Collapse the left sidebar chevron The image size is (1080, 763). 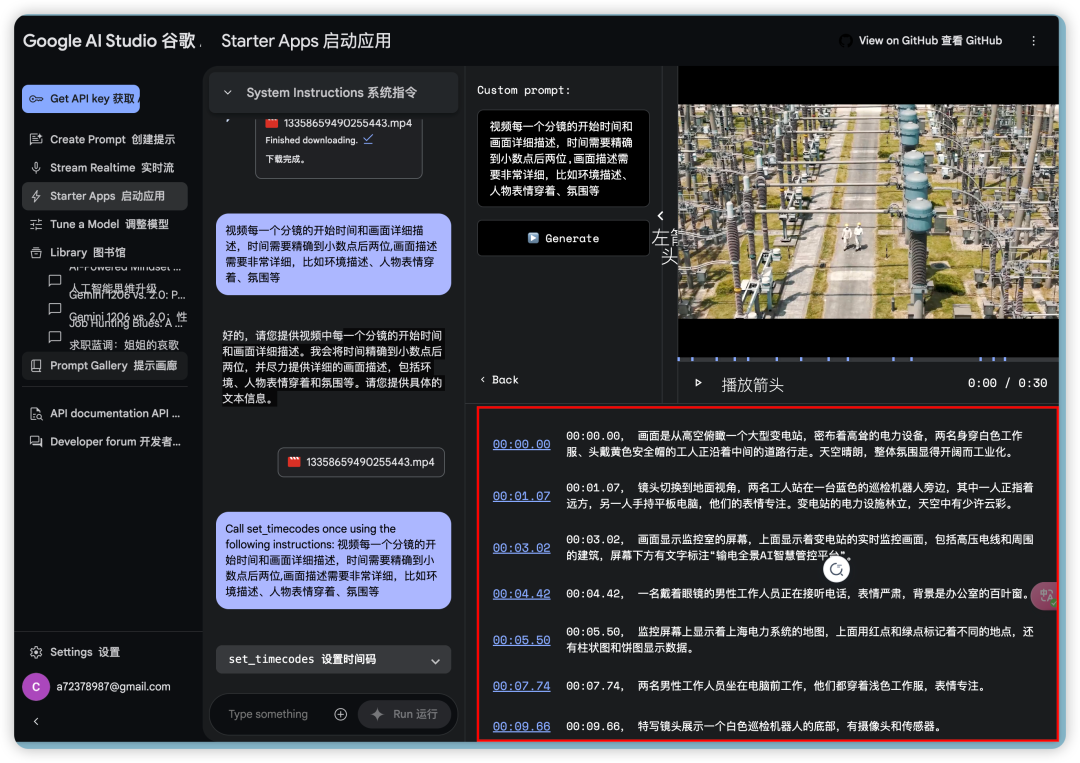tap(36, 721)
